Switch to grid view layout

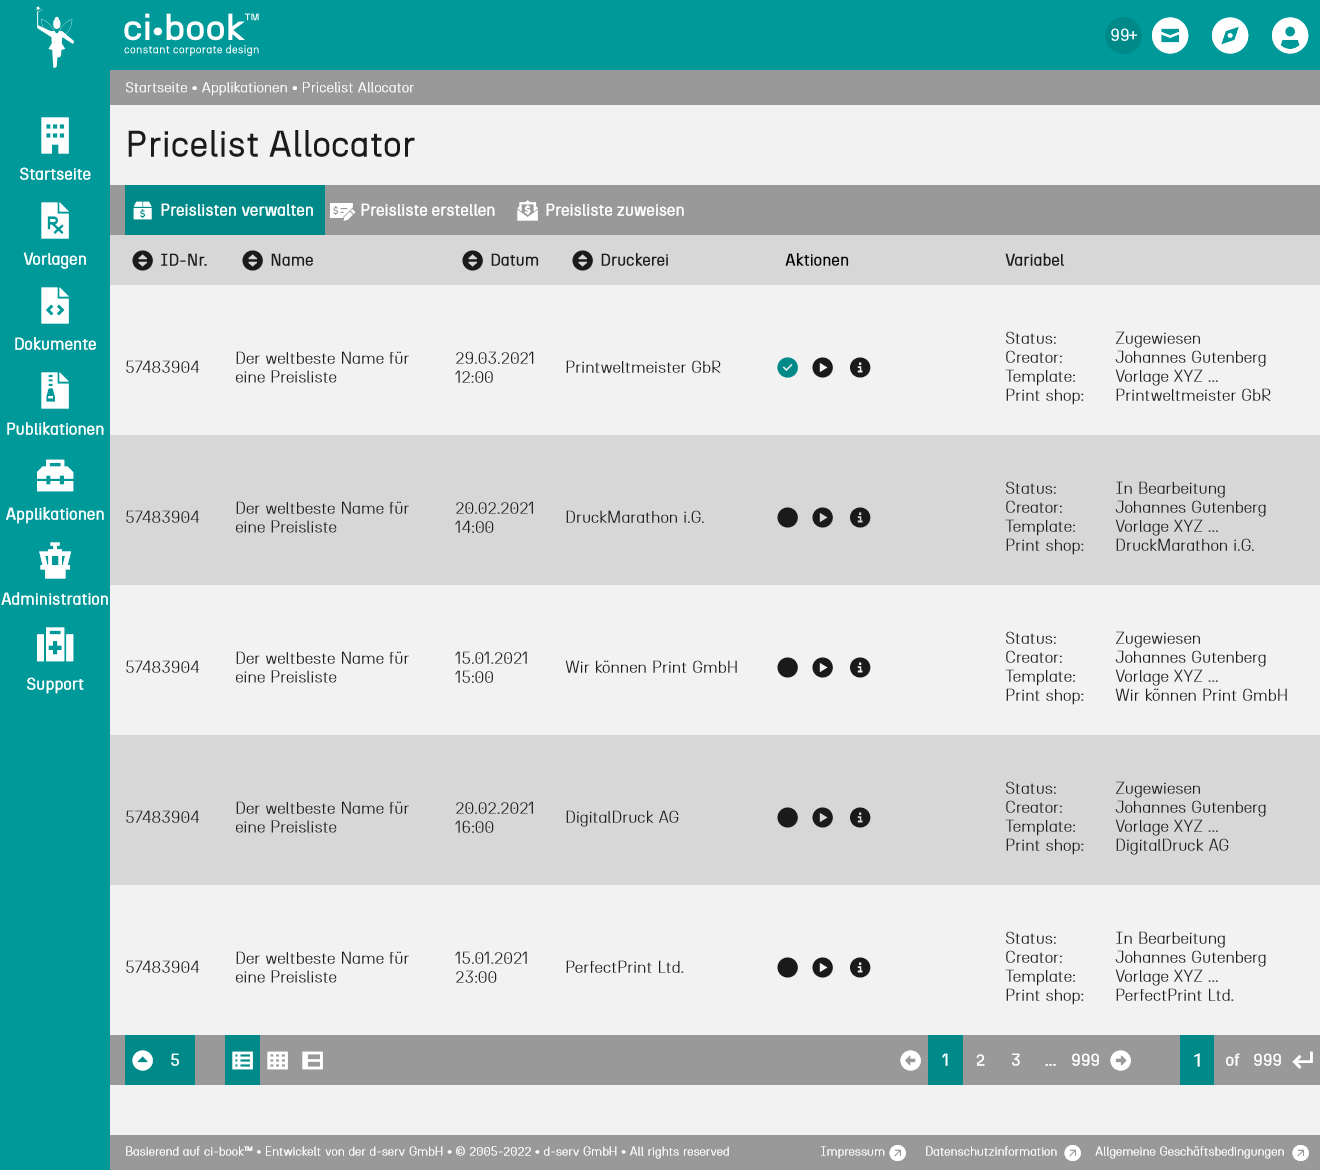point(278,1060)
